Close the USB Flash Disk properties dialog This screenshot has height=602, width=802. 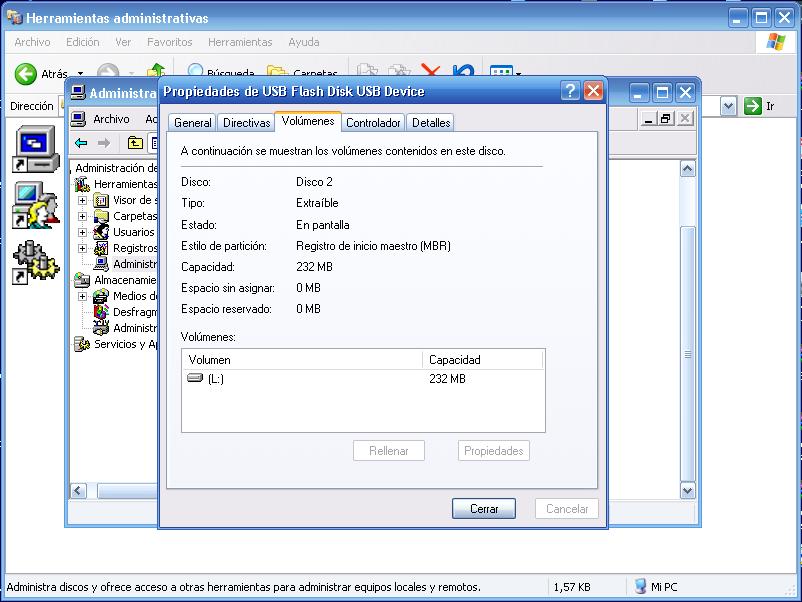pos(593,91)
